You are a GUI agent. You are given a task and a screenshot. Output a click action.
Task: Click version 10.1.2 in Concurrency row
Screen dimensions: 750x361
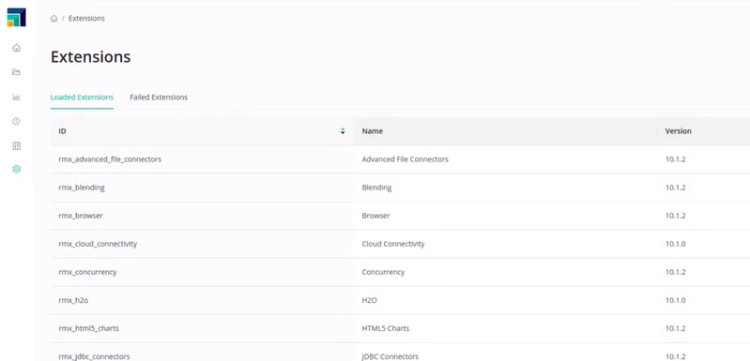(x=675, y=272)
